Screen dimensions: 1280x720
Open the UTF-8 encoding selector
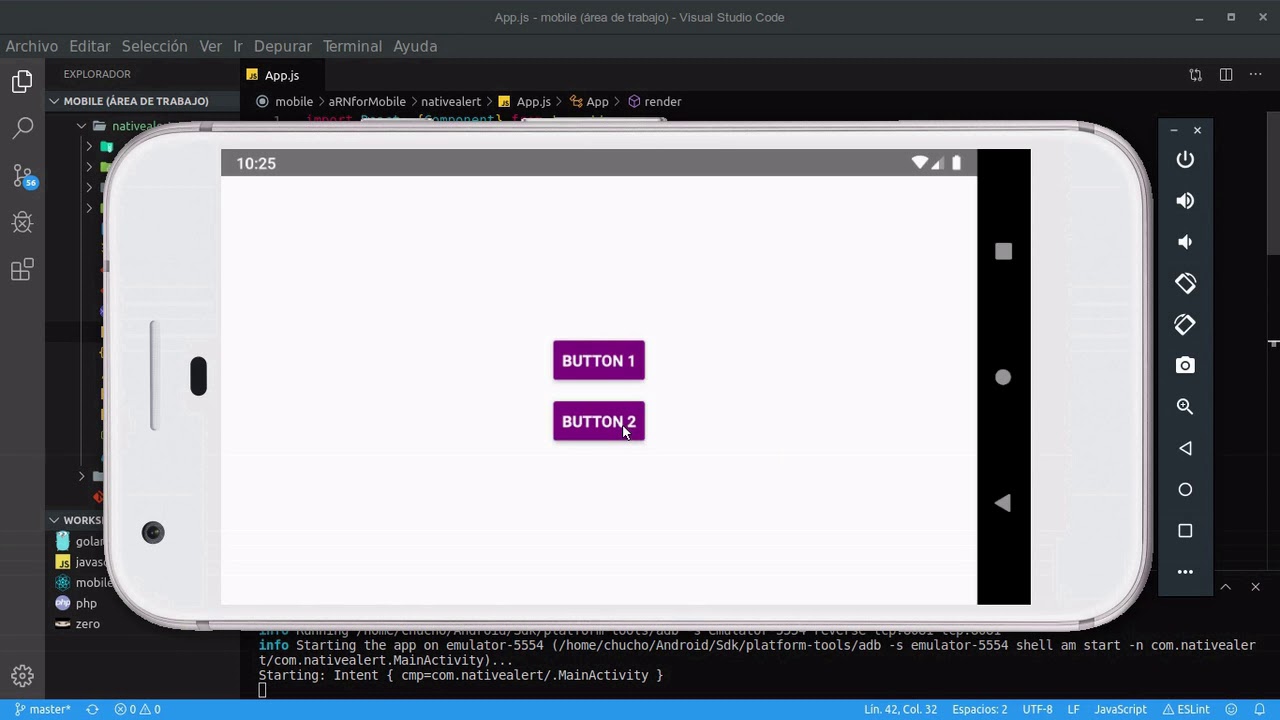1037,709
